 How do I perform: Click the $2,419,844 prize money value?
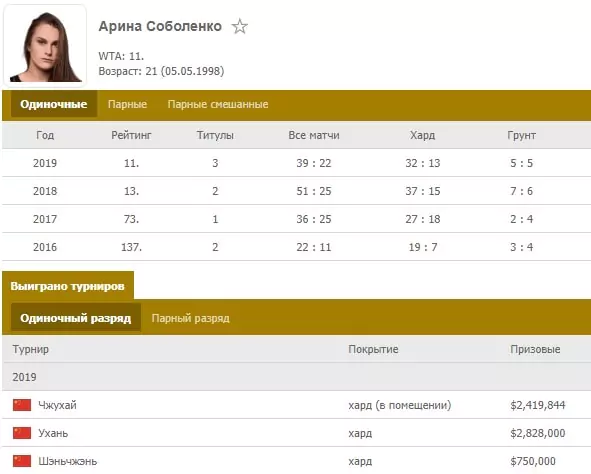(538, 405)
